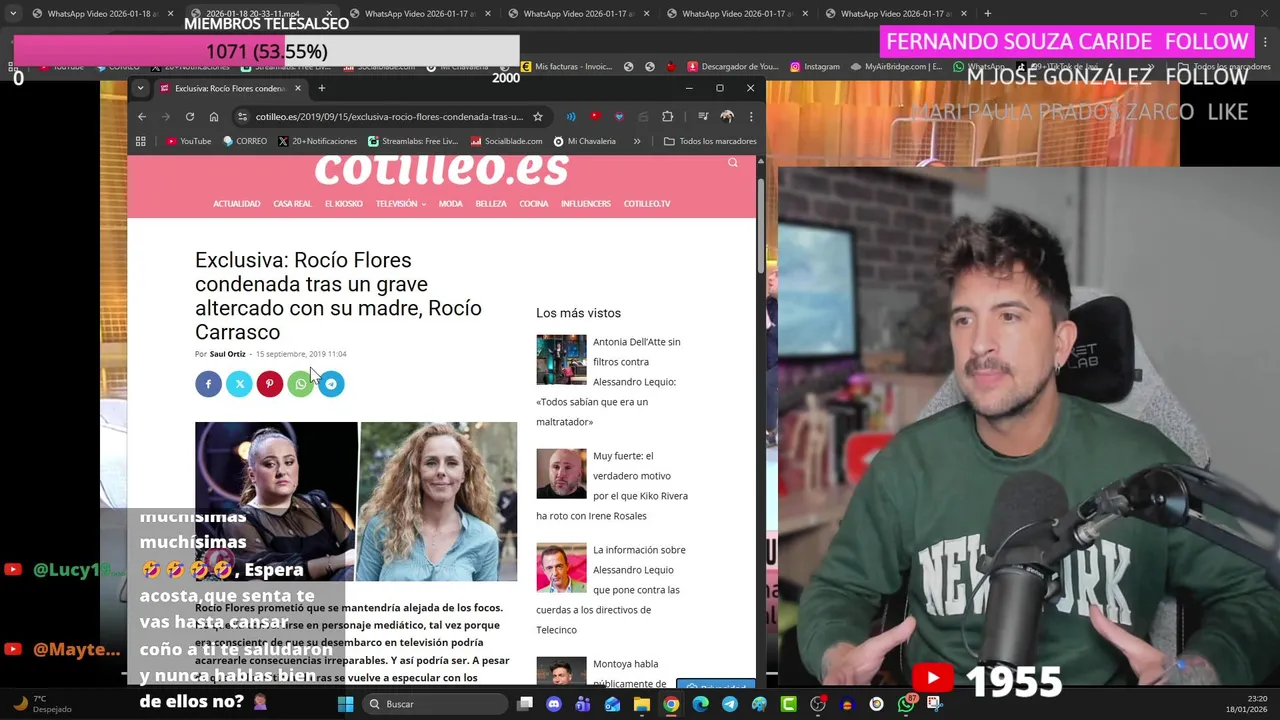Open the Todos los marcadores folder

710,141
